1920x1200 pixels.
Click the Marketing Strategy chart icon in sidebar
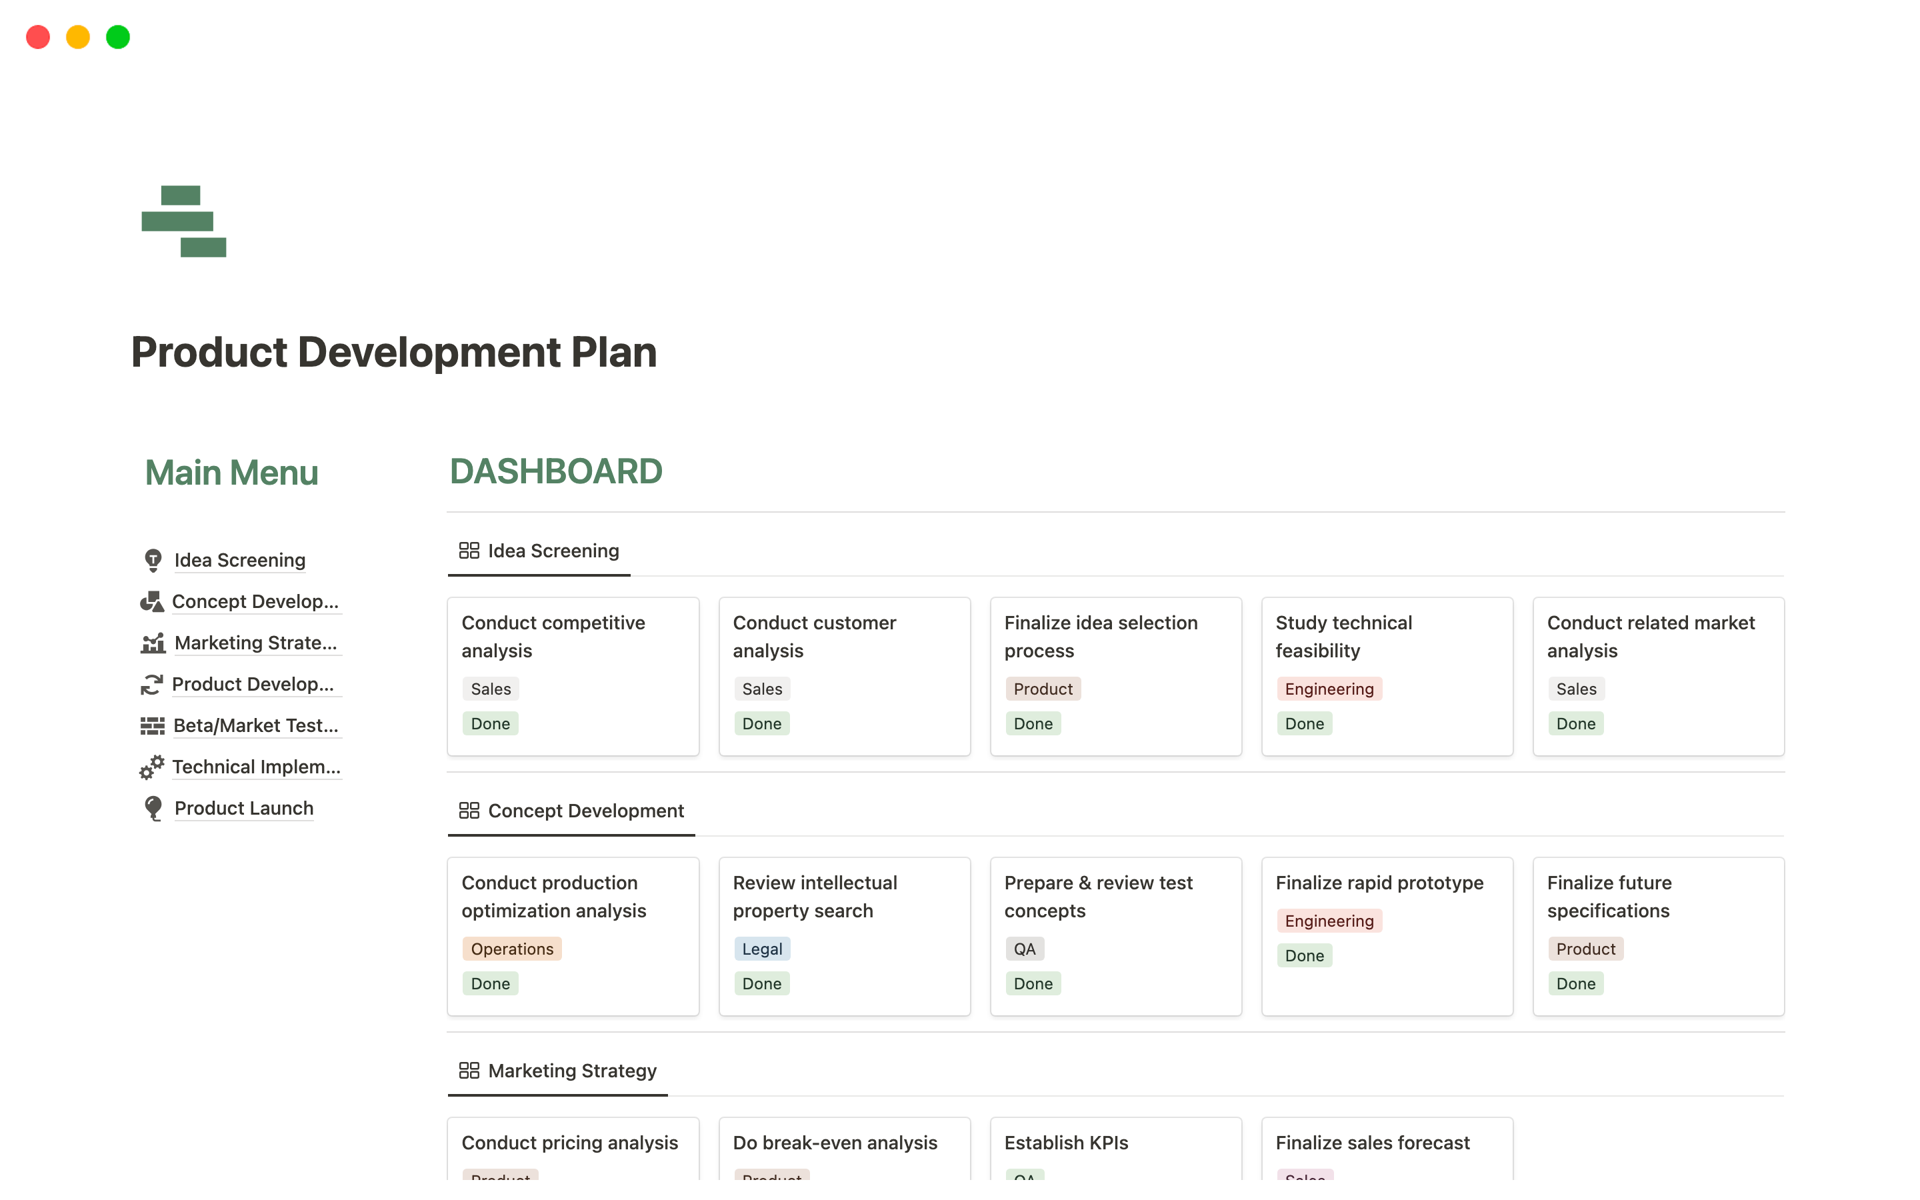153,643
